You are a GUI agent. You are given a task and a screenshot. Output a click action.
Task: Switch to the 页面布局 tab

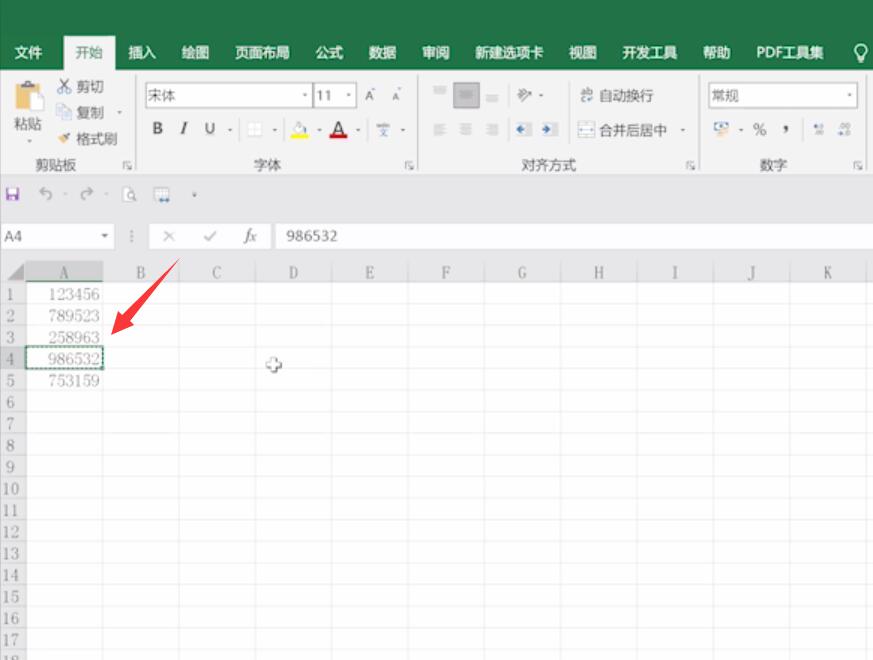coord(262,53)
